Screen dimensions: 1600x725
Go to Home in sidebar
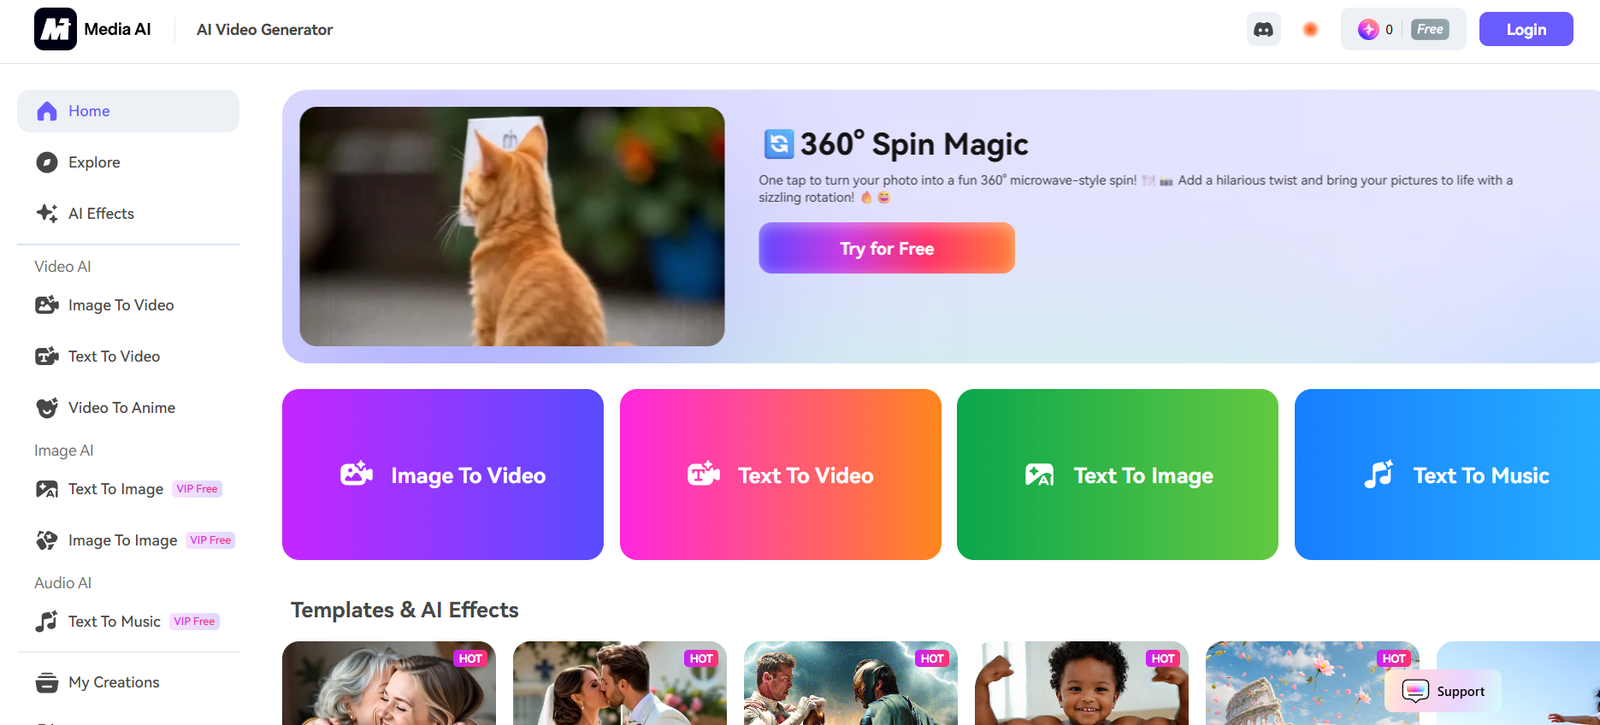128,111
